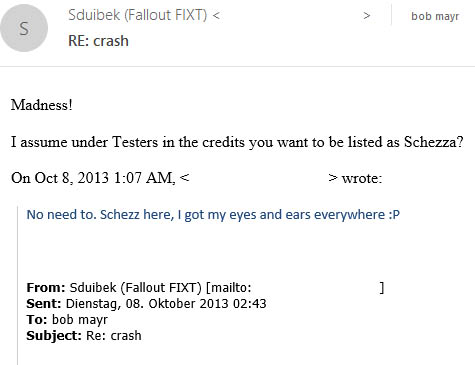Select the sender name Sduibek (Fallout FIXT)

[137, 15]
